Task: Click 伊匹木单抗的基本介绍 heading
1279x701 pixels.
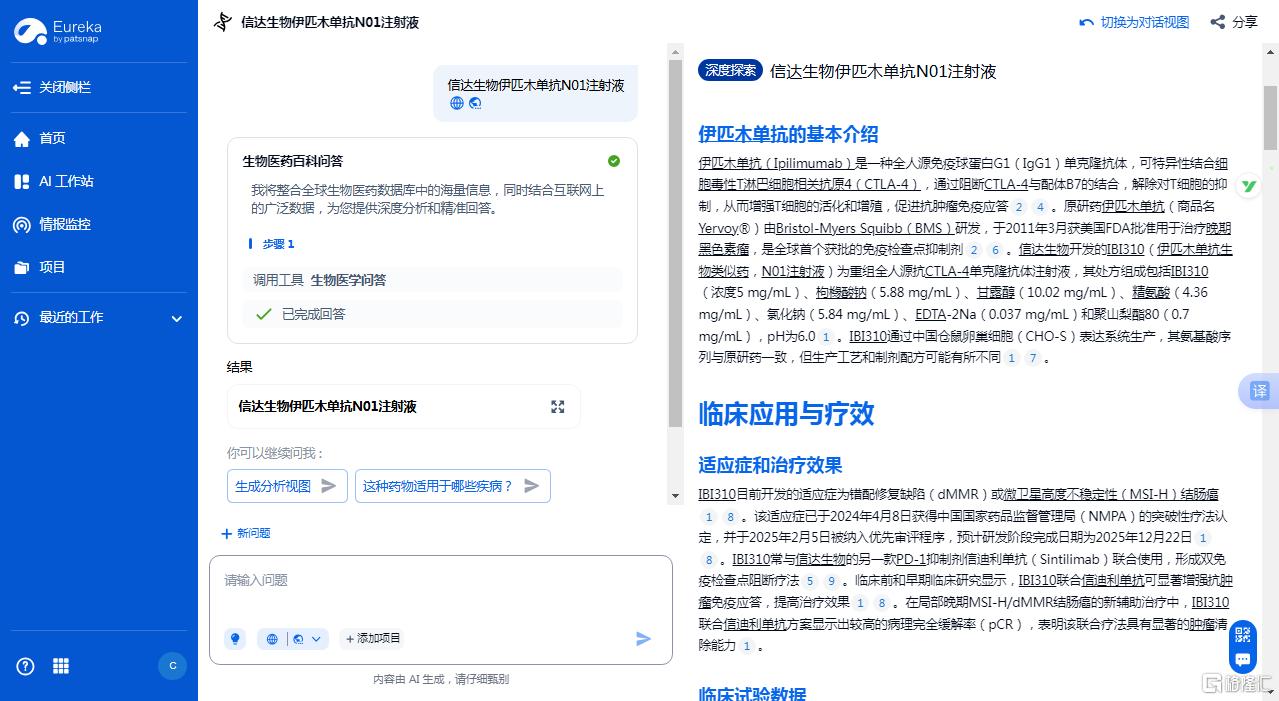Action: pyautogui.click(x=788, y=134)
